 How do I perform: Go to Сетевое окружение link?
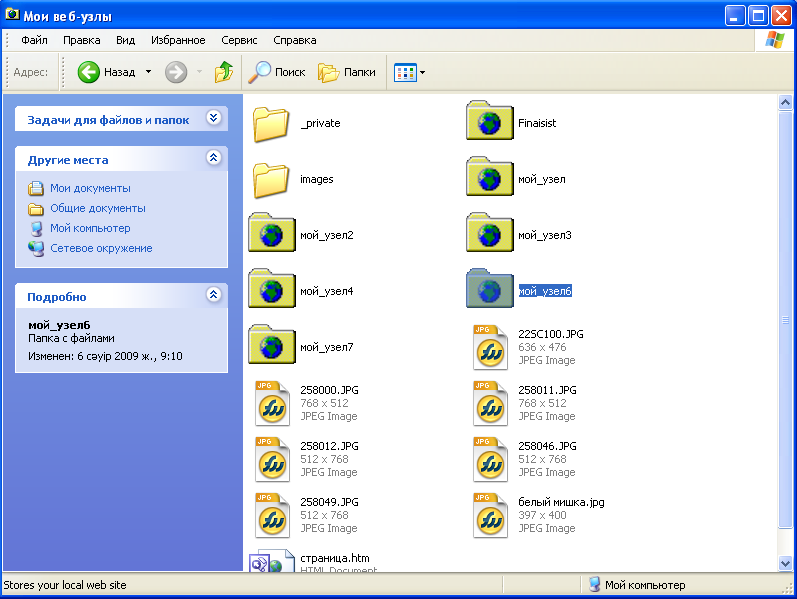pyautogui.click(x=101, y=248)
